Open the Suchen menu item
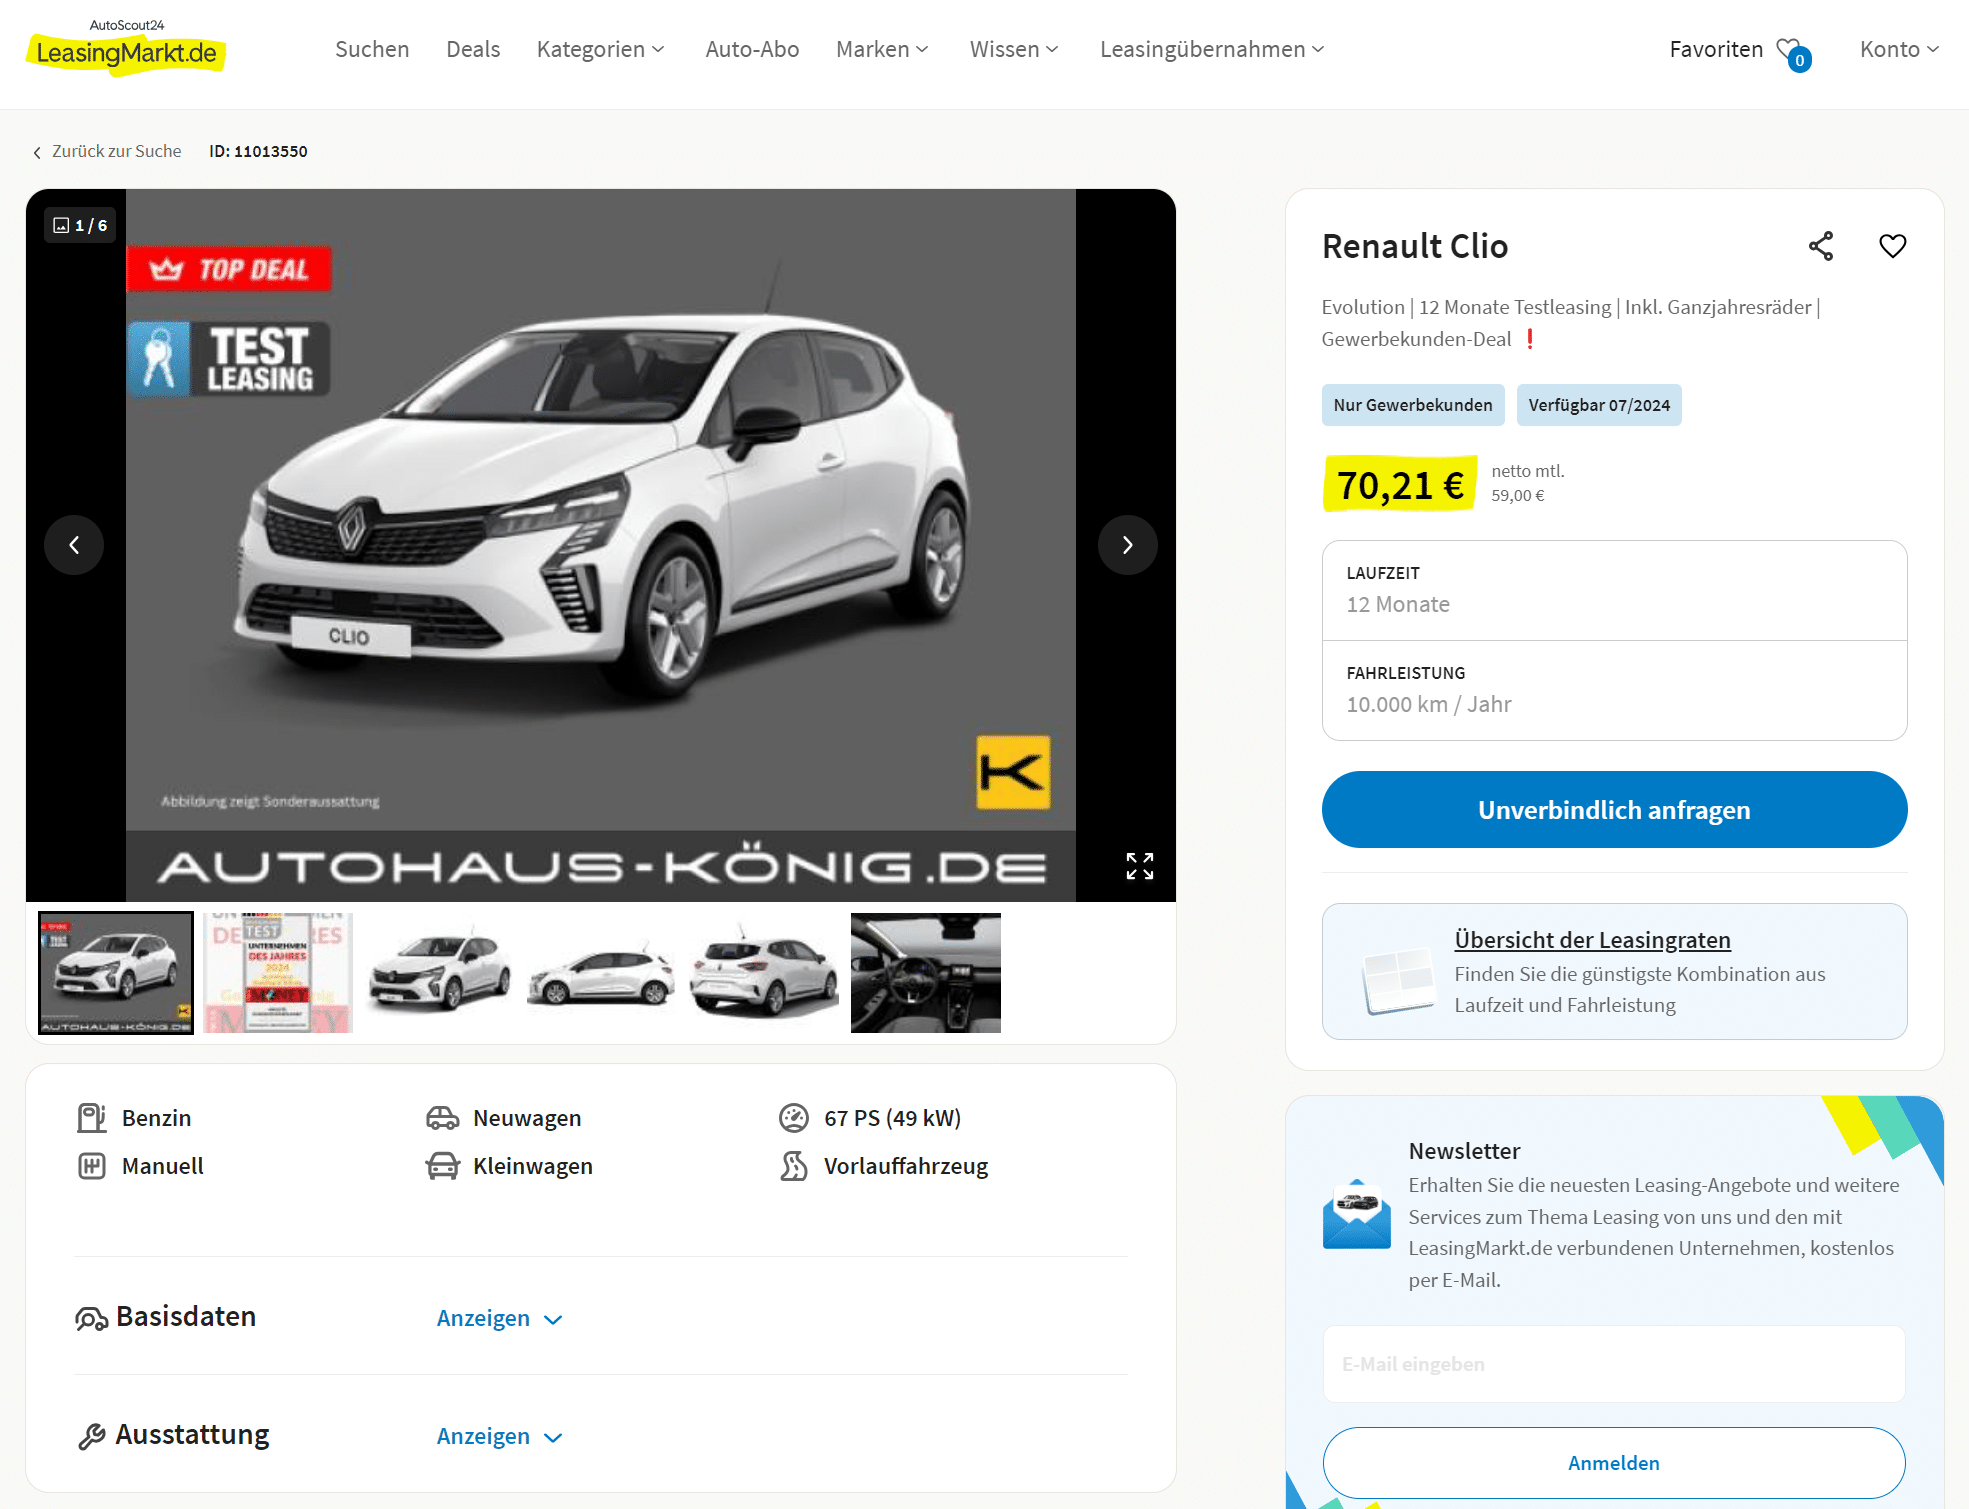This screenshot has width=1969, height=1509. 372,49
